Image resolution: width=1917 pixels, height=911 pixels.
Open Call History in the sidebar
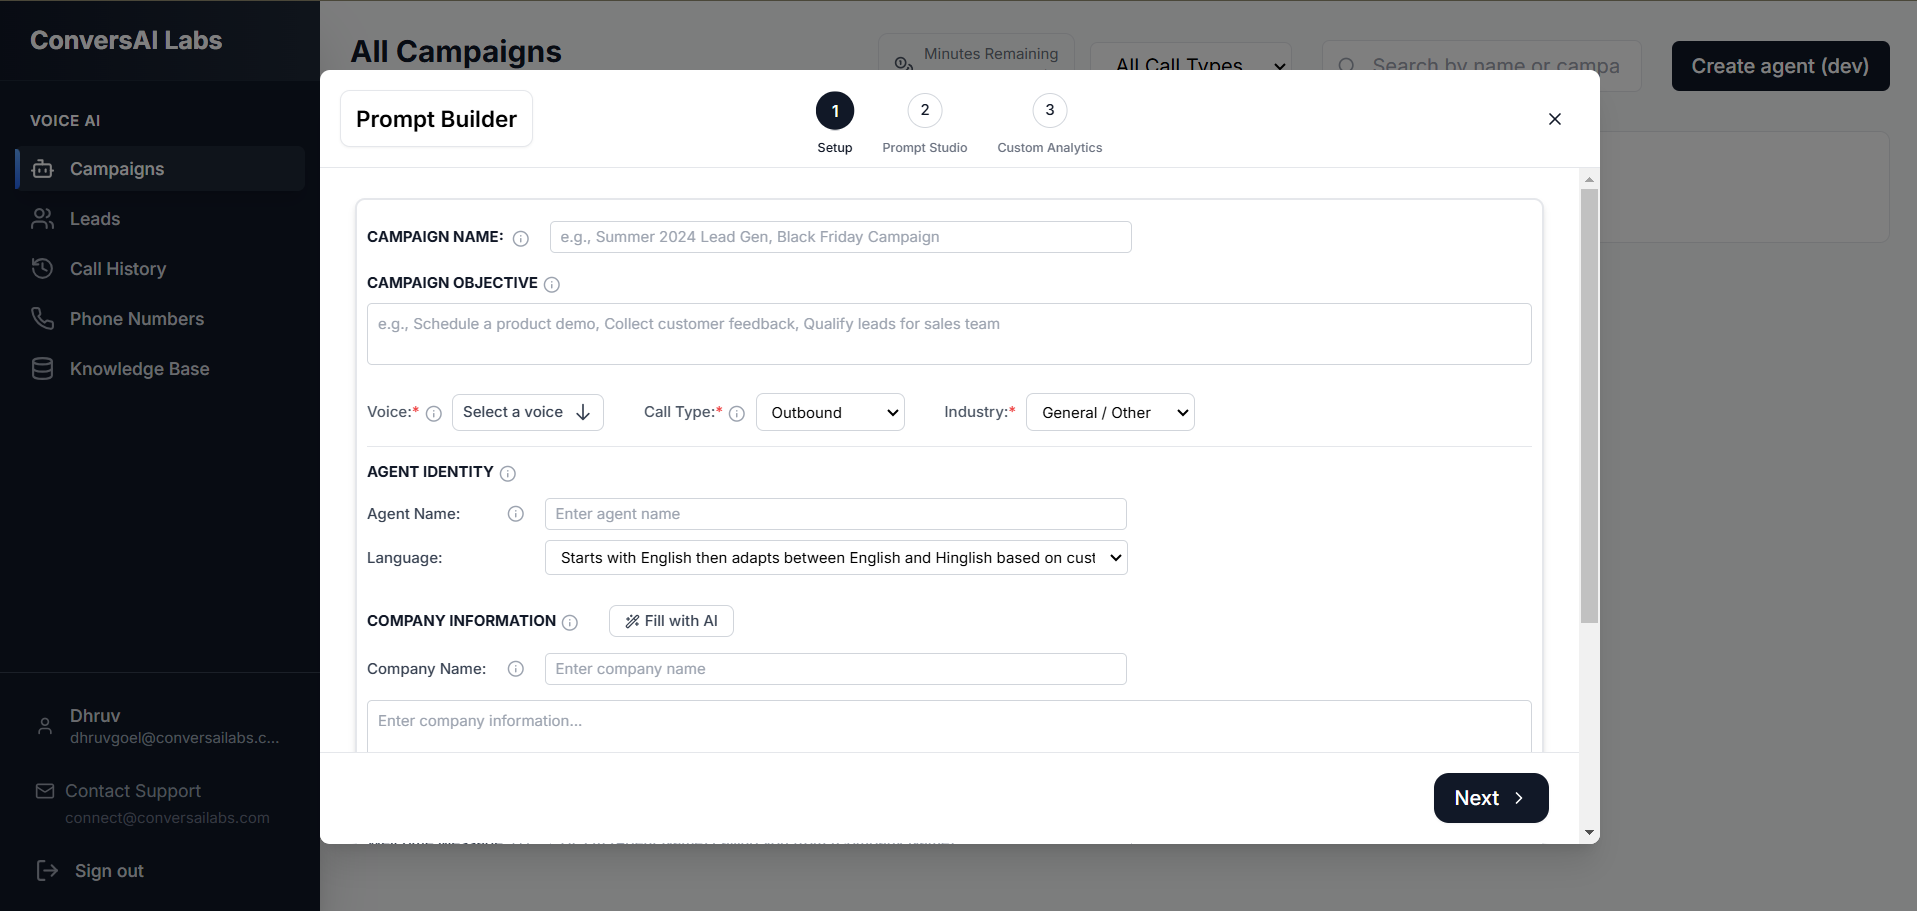(x=160, y=269)
